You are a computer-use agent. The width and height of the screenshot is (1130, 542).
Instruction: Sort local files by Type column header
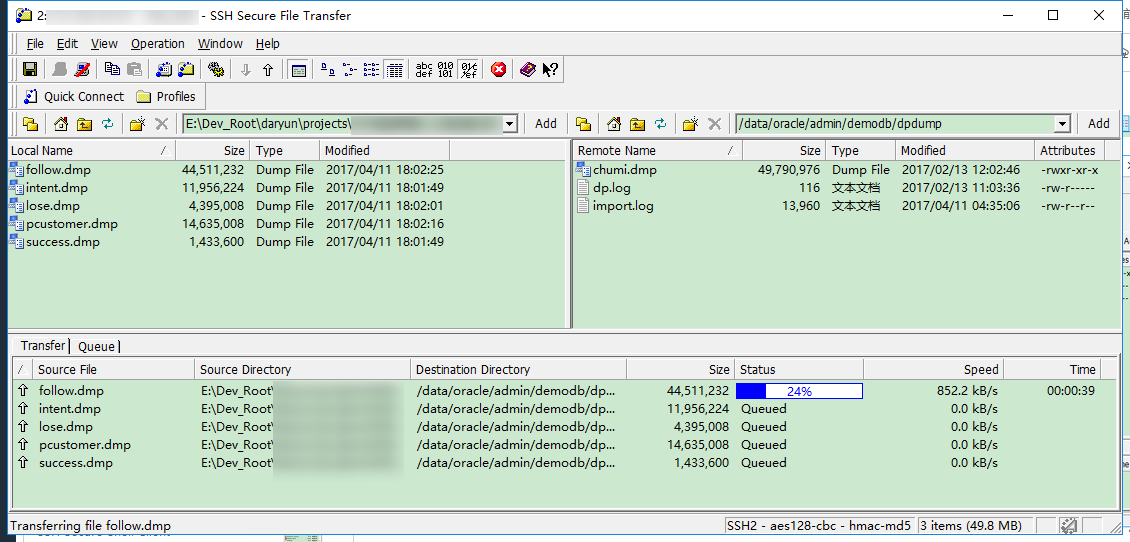pyautogui.click(x=285, y=151)
